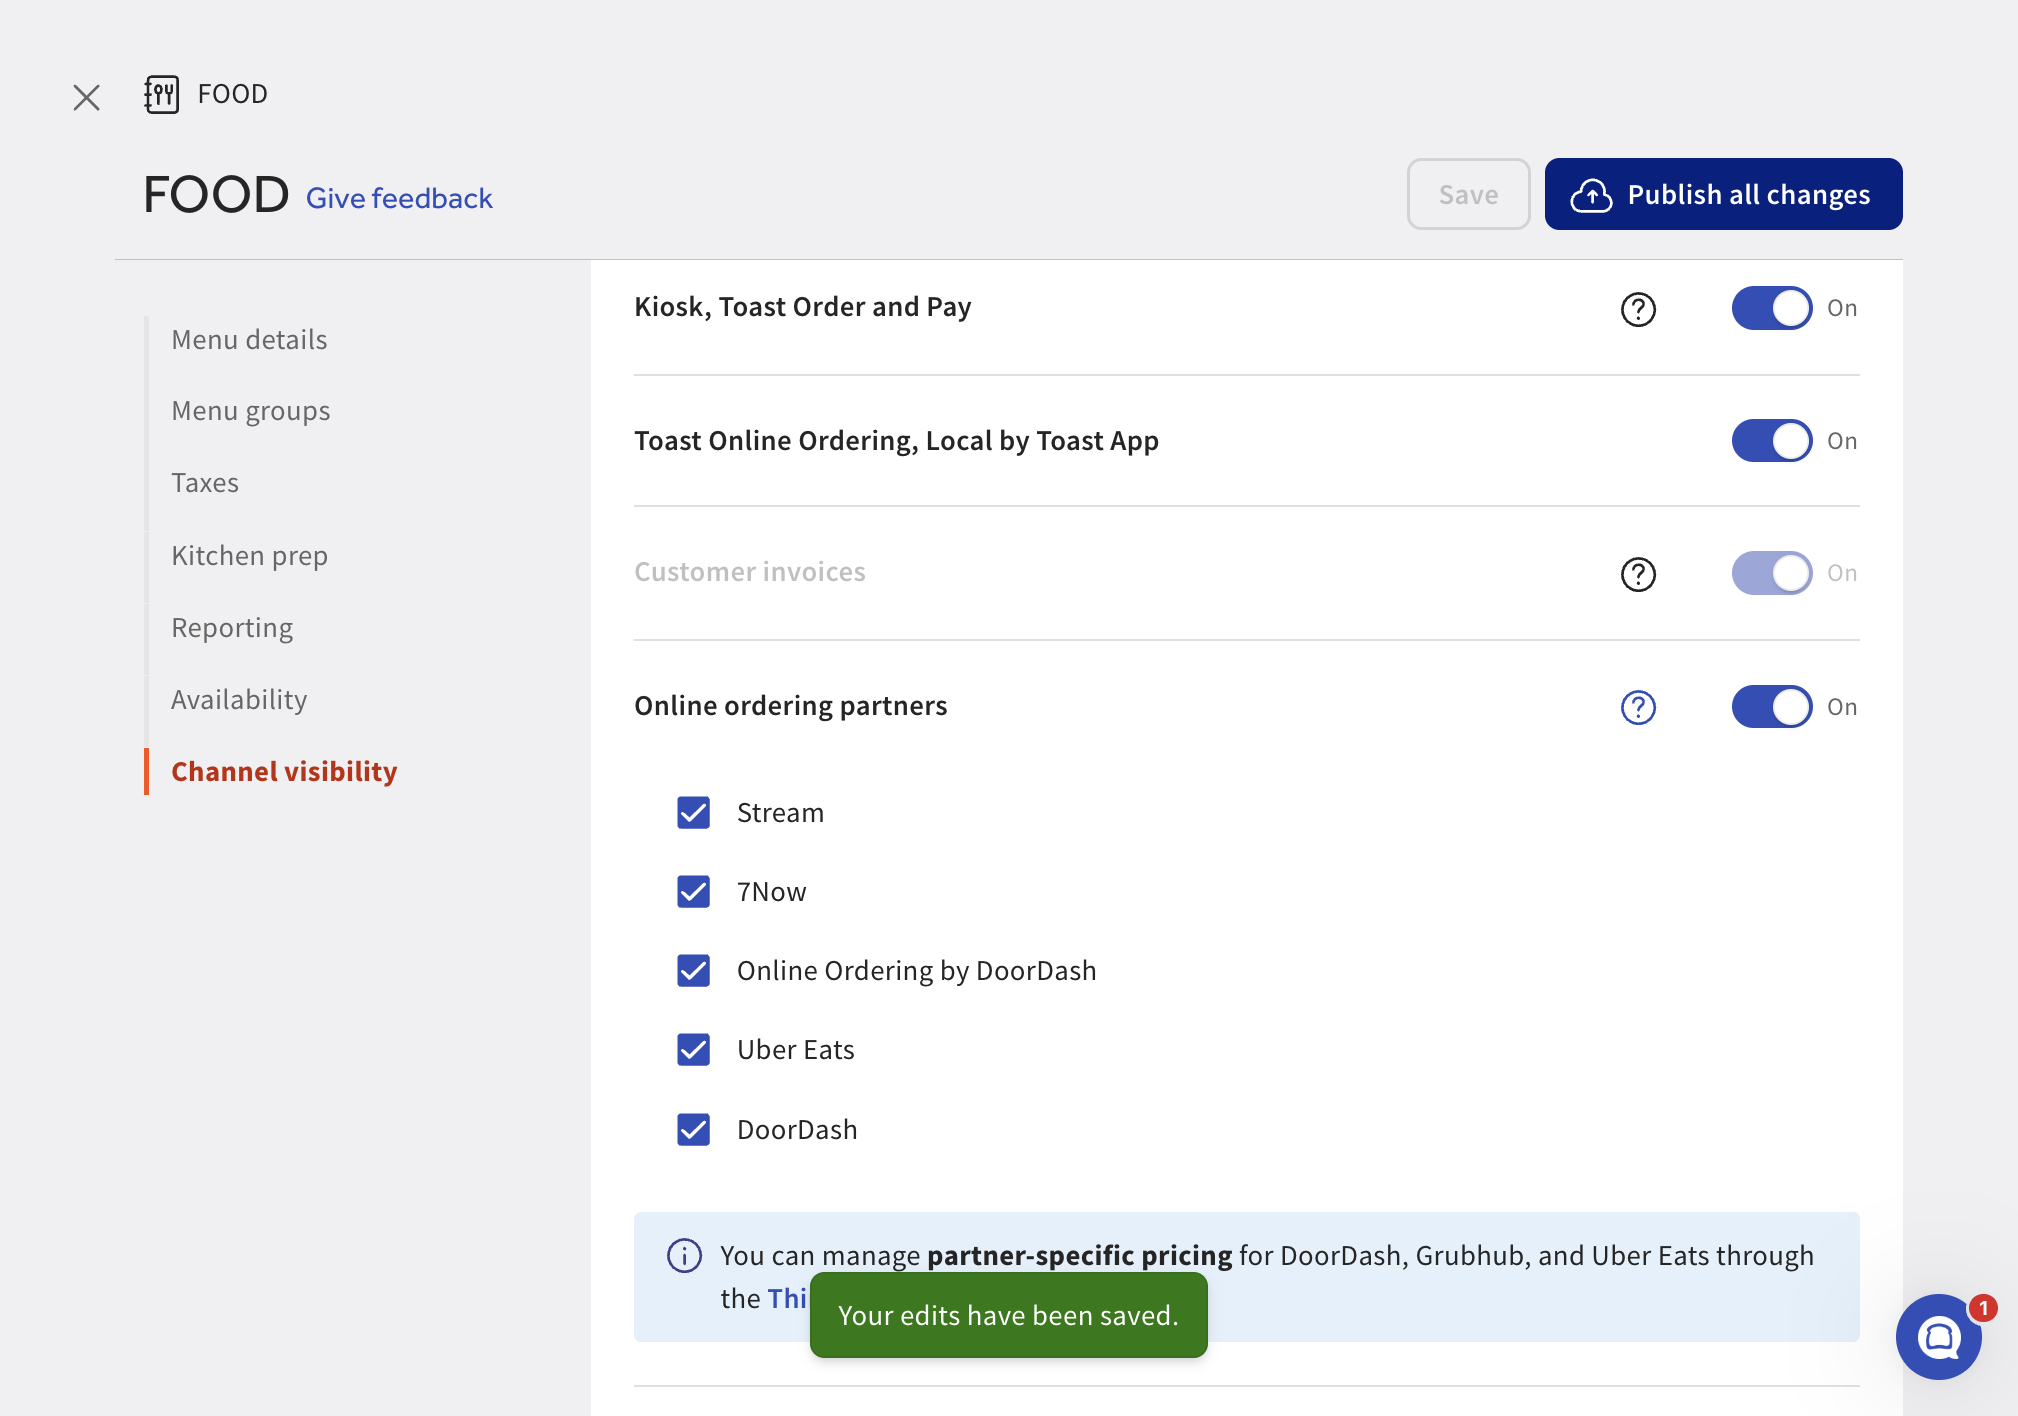The width and height of the screenshot is (2018, 1416).
Task: Open the Availability section
Action: (x=239, y=700)
